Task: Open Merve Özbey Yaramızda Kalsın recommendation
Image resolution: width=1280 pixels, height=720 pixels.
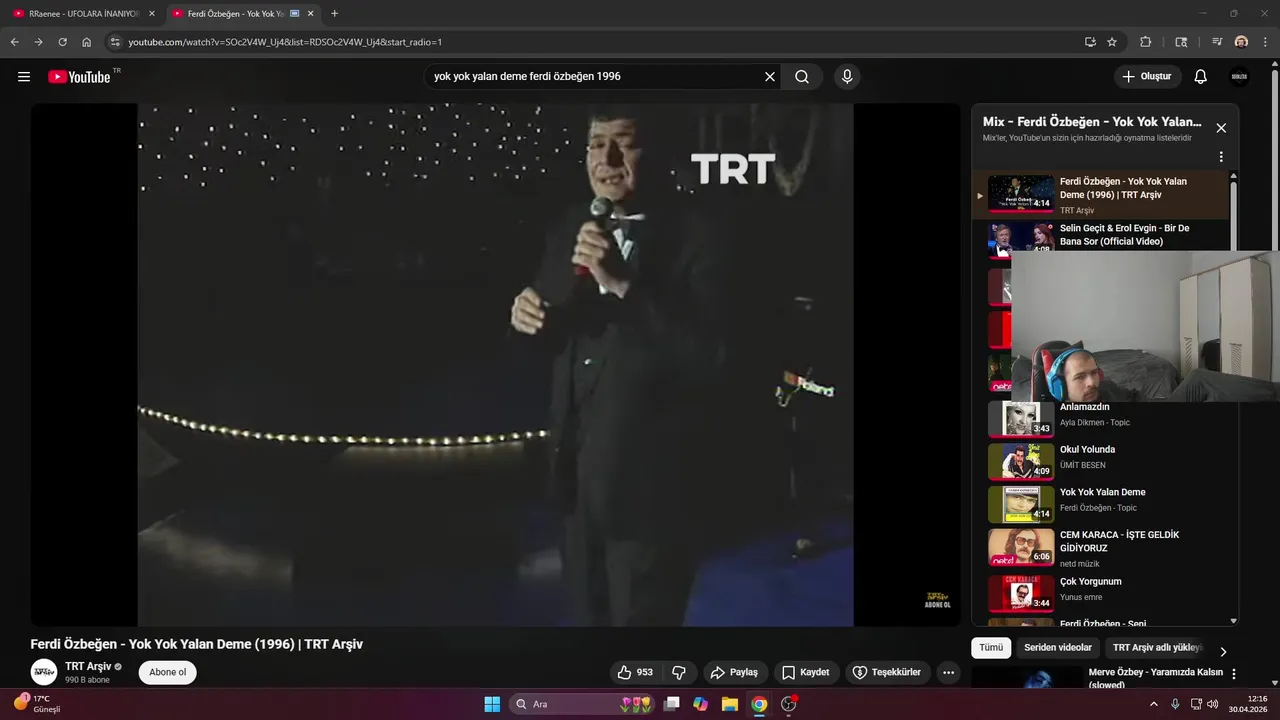Action: click(x=1155, y=678)
